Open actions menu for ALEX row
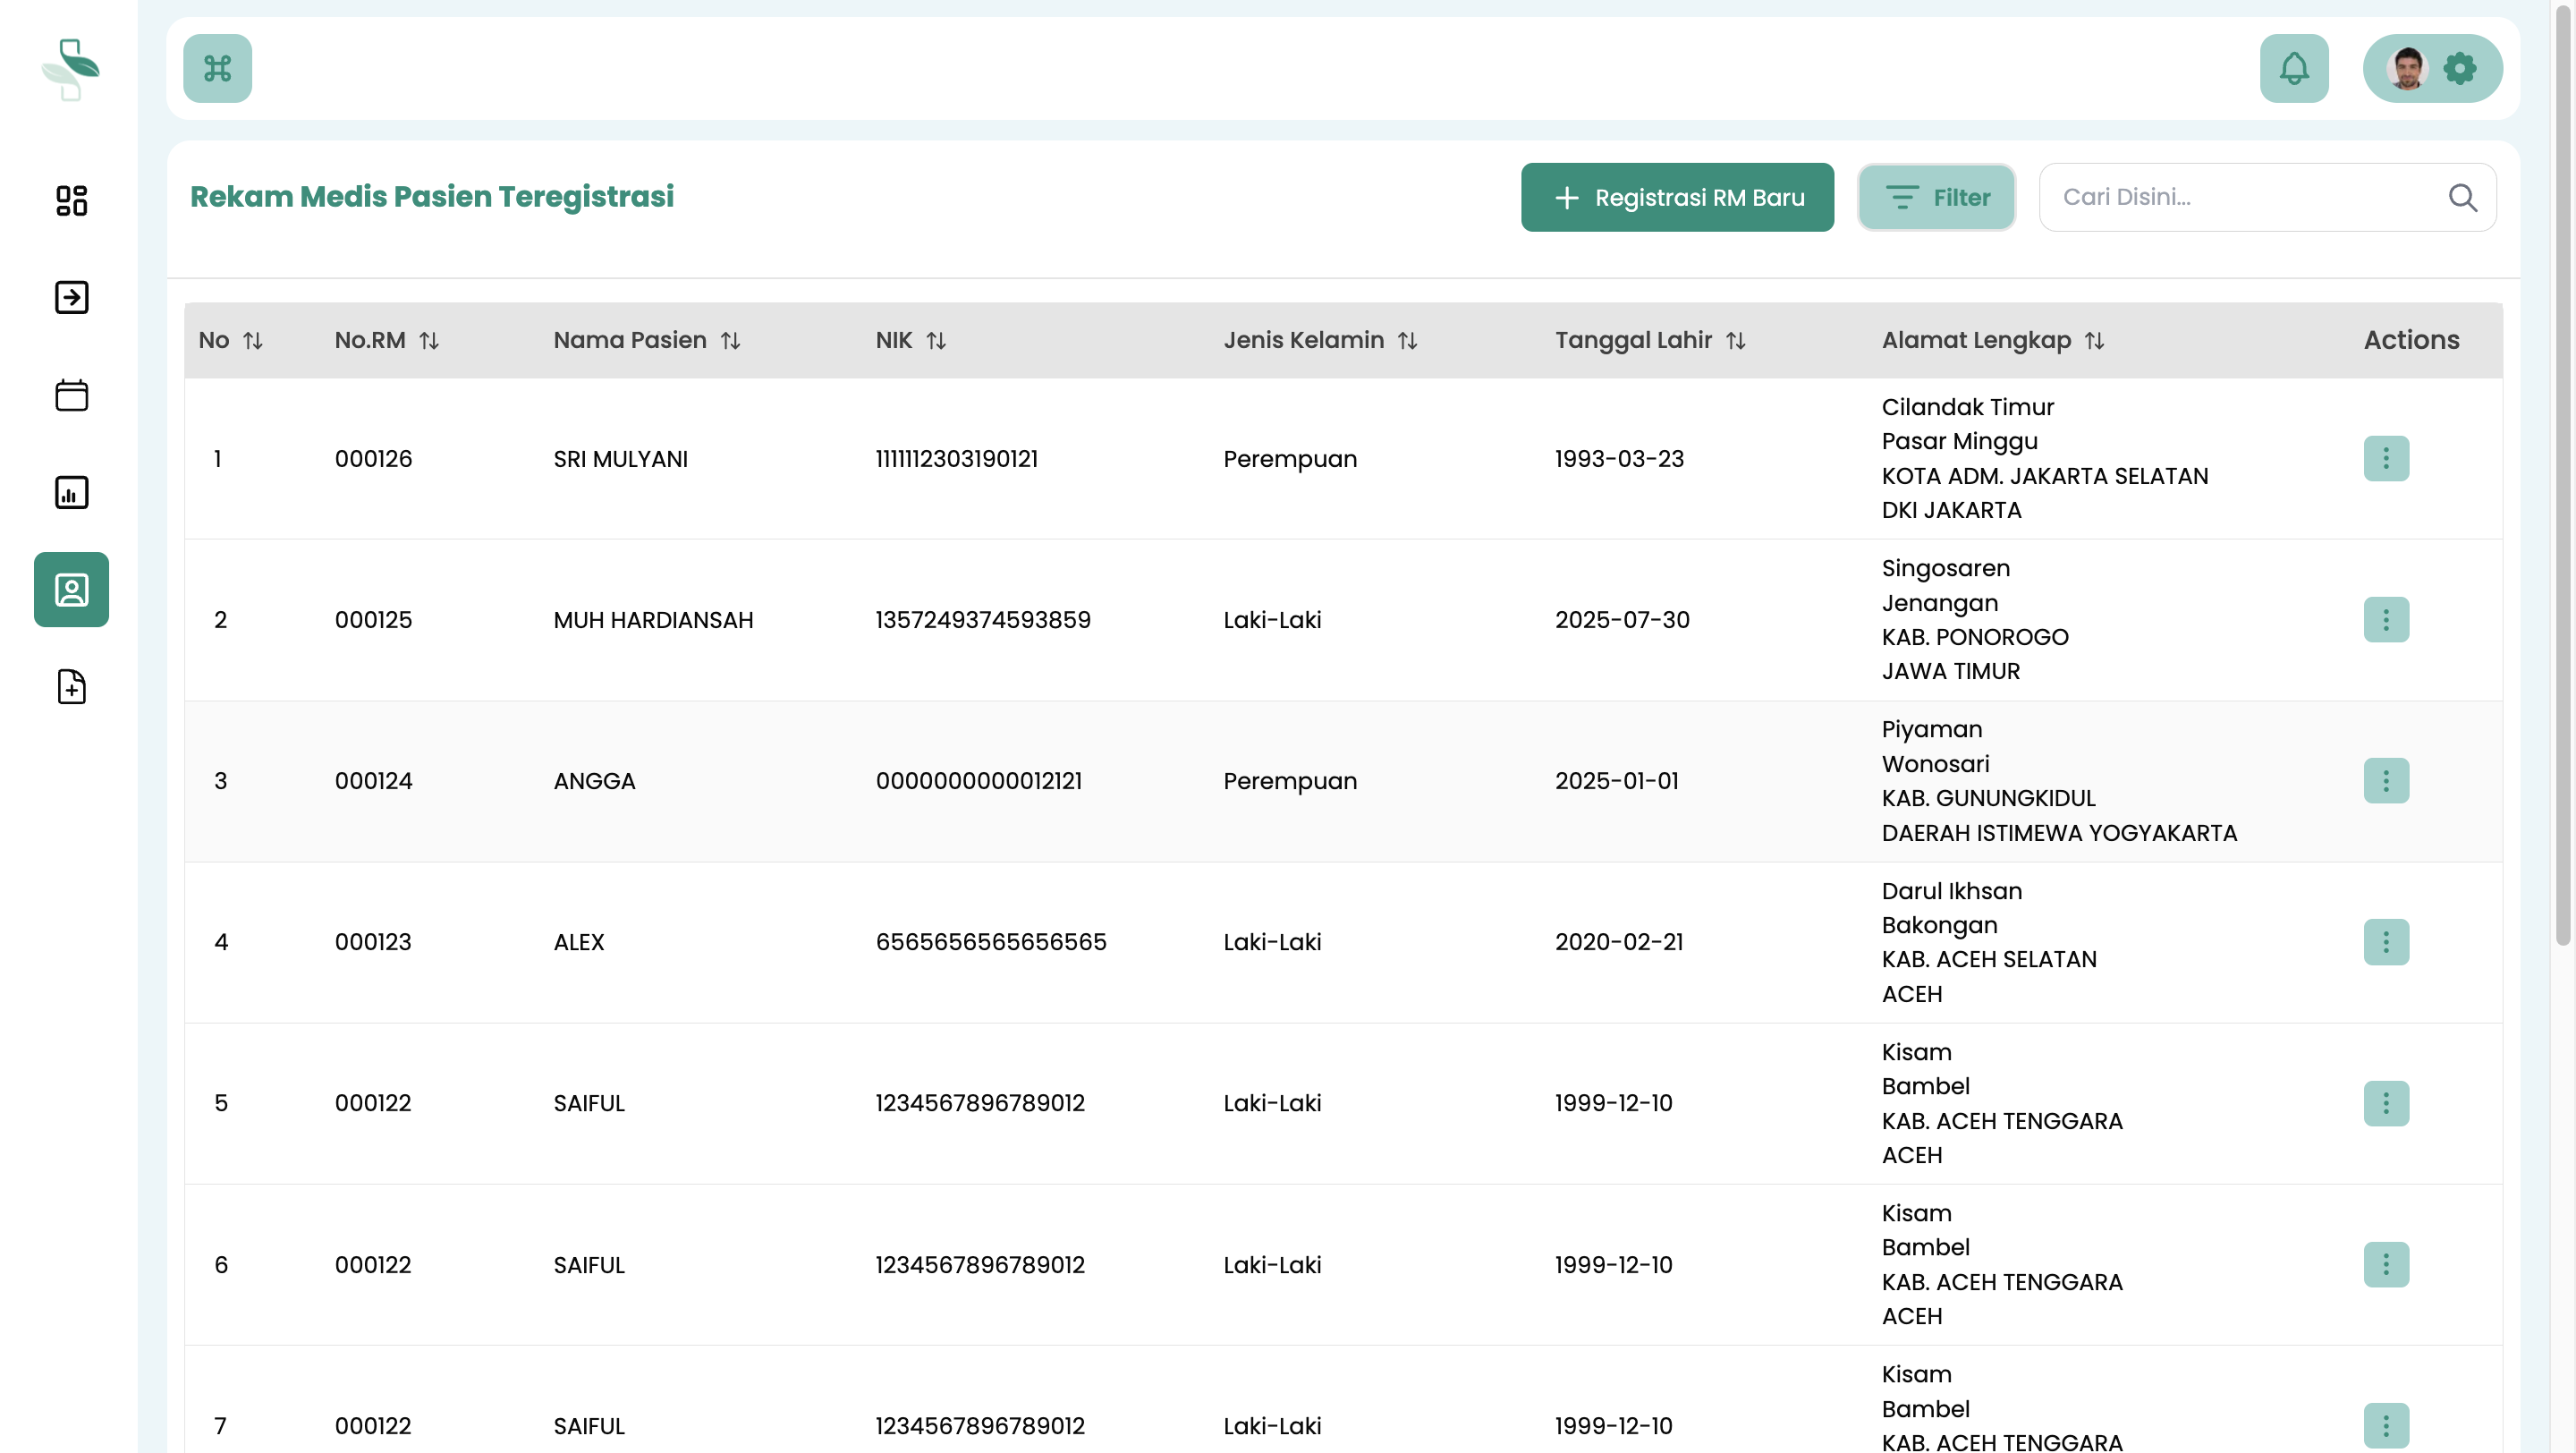This screenshot has width=2576, height=1453. [2387, 941]
